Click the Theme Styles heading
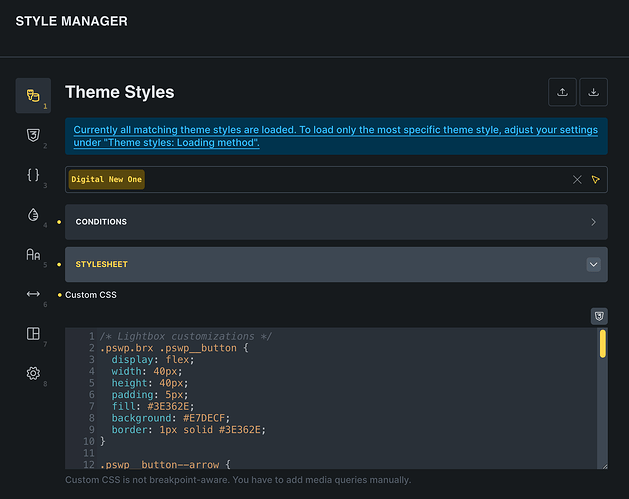Viewport: 629px width, 499px height. (120, 92)
